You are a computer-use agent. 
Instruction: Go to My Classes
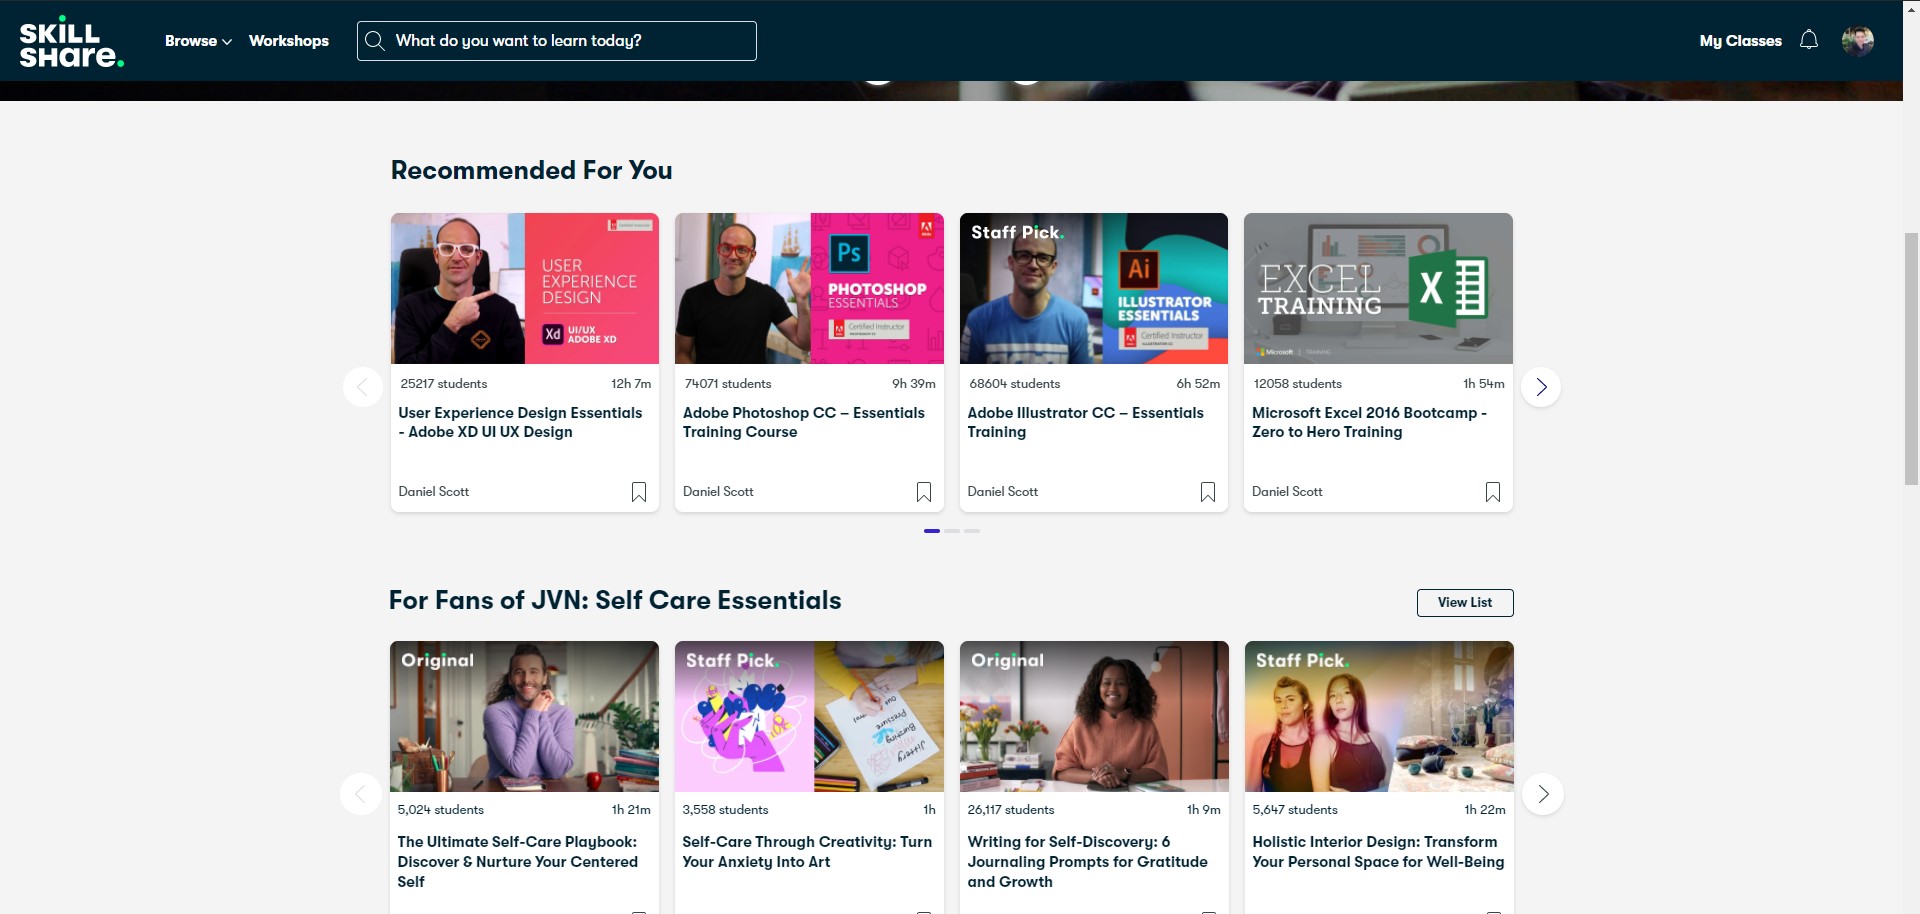(x=1740, y=41)
